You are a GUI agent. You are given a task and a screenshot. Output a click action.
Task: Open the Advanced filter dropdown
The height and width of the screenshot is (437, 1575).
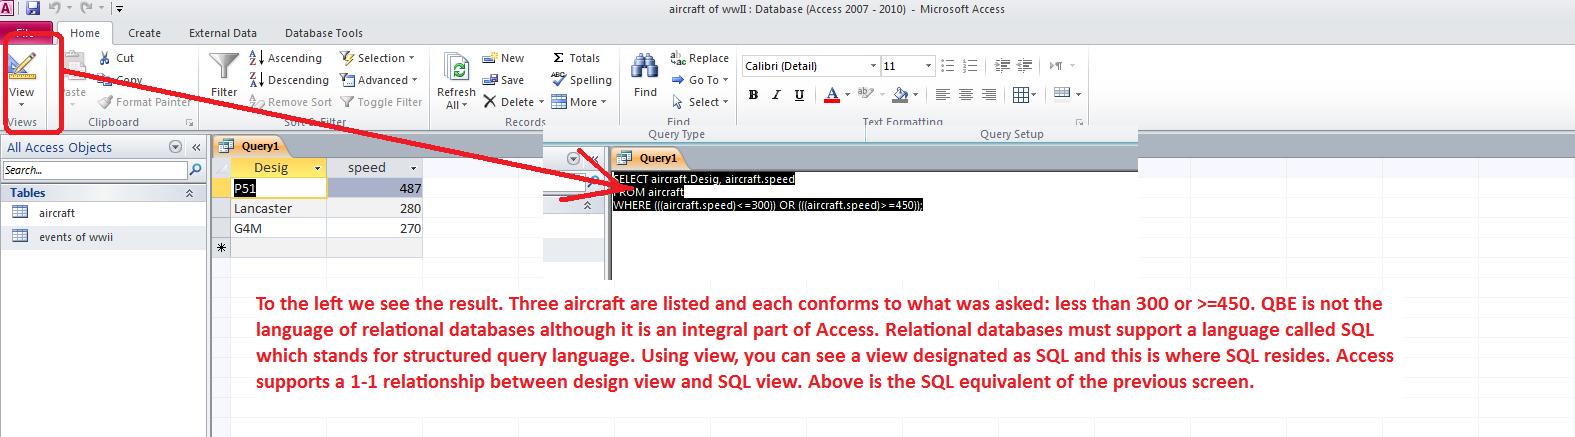[x=379, y=80]
